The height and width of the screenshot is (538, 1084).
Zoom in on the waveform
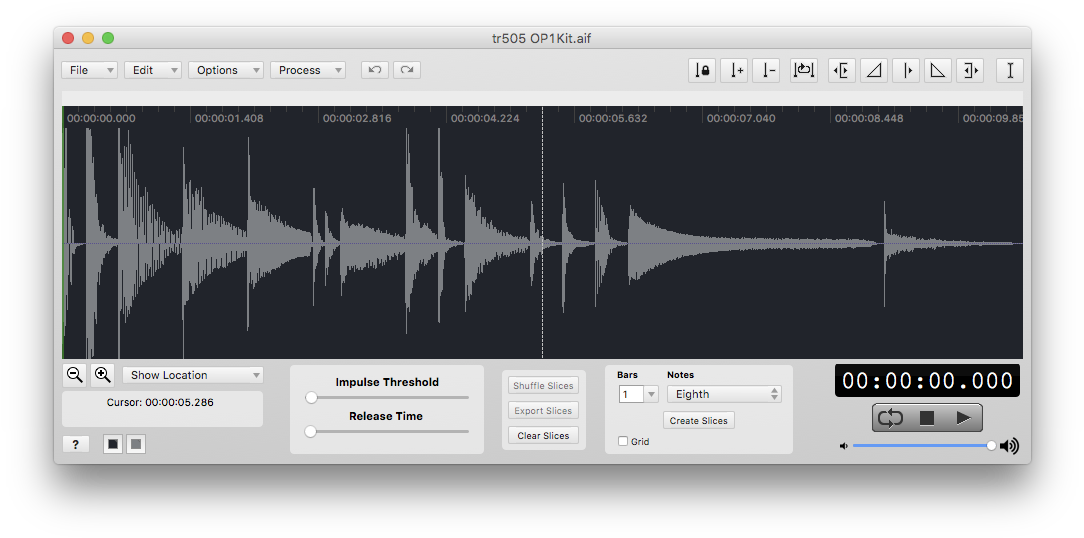102,375
